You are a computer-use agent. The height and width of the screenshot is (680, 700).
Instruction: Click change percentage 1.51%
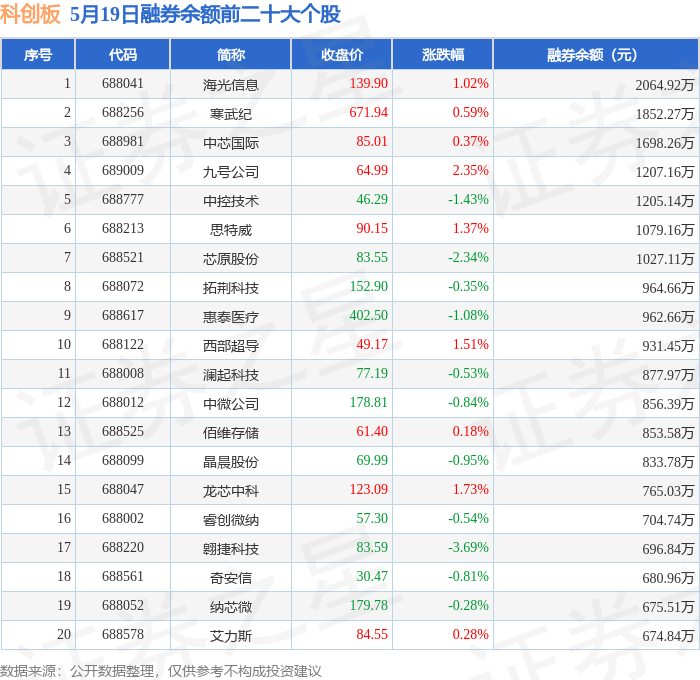tap(471, 345)
